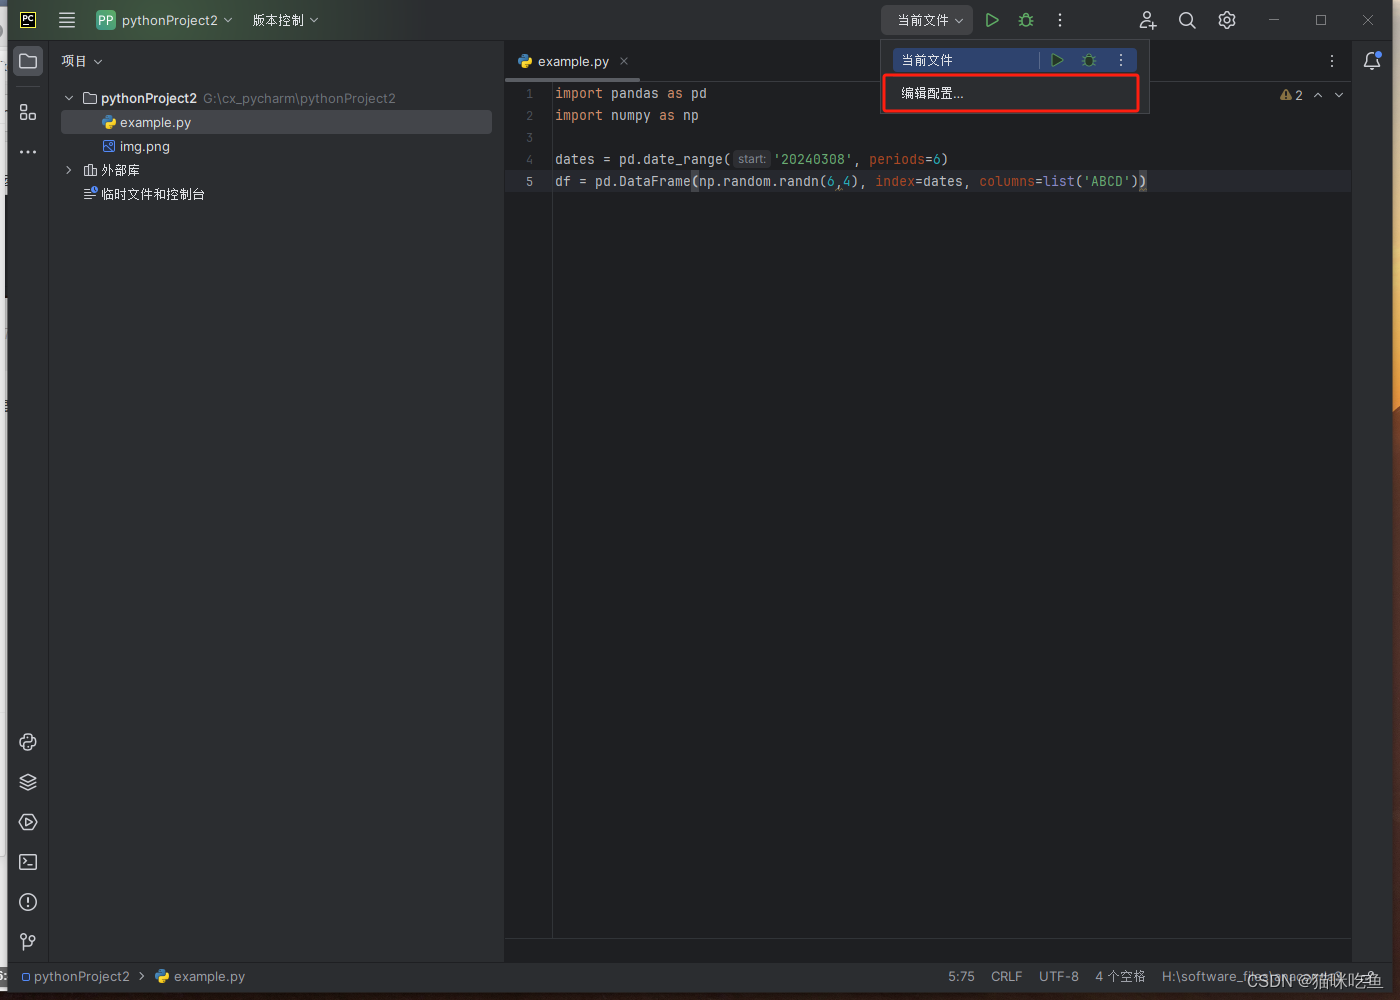
Task: Close the example.py editor tab
Action: [x=624, y=61]
